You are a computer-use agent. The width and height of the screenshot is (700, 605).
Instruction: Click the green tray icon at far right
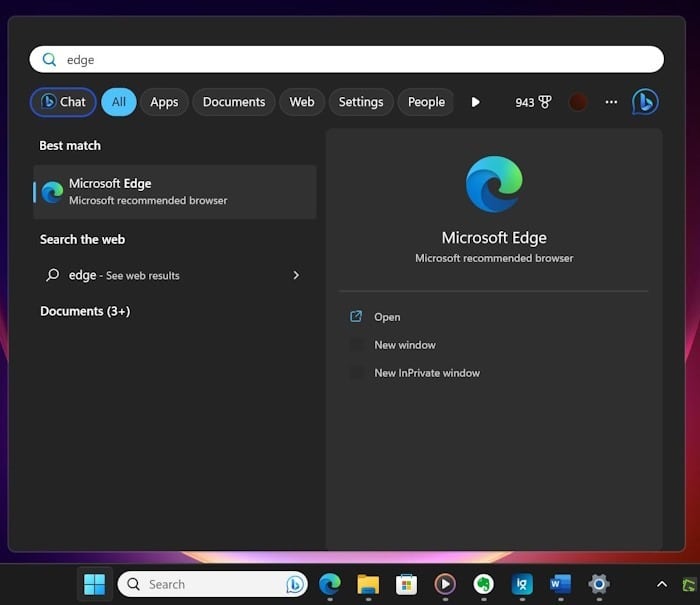(689, 584)
